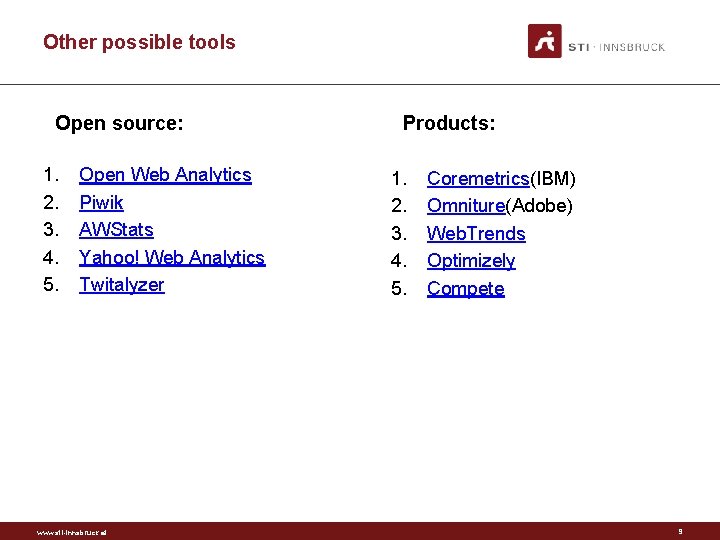Screen dimensions: 720x540
Task: Select the 'Open source:' heading
Action: click(119, 123)
